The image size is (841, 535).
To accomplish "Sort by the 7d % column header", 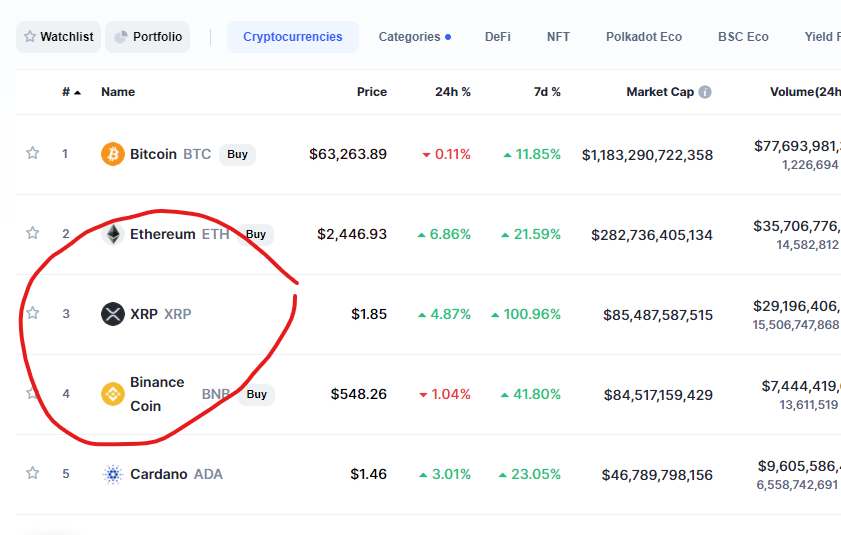I will [x=547, y=92].
